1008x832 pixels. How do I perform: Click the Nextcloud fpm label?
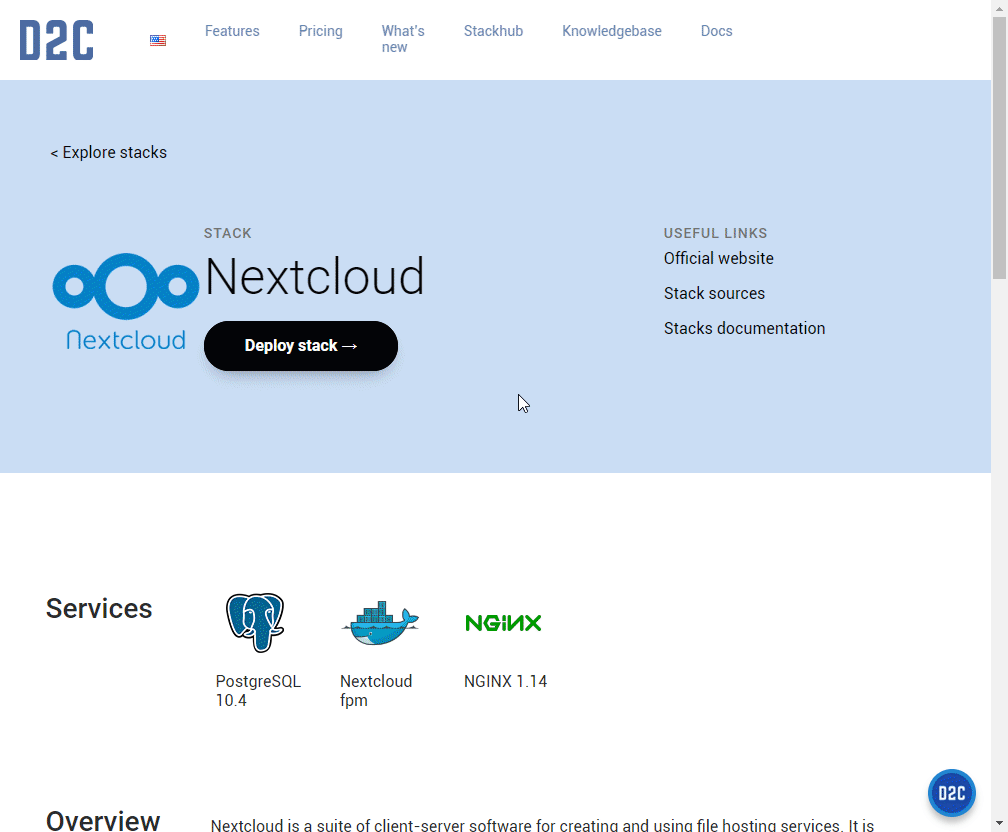376,691
